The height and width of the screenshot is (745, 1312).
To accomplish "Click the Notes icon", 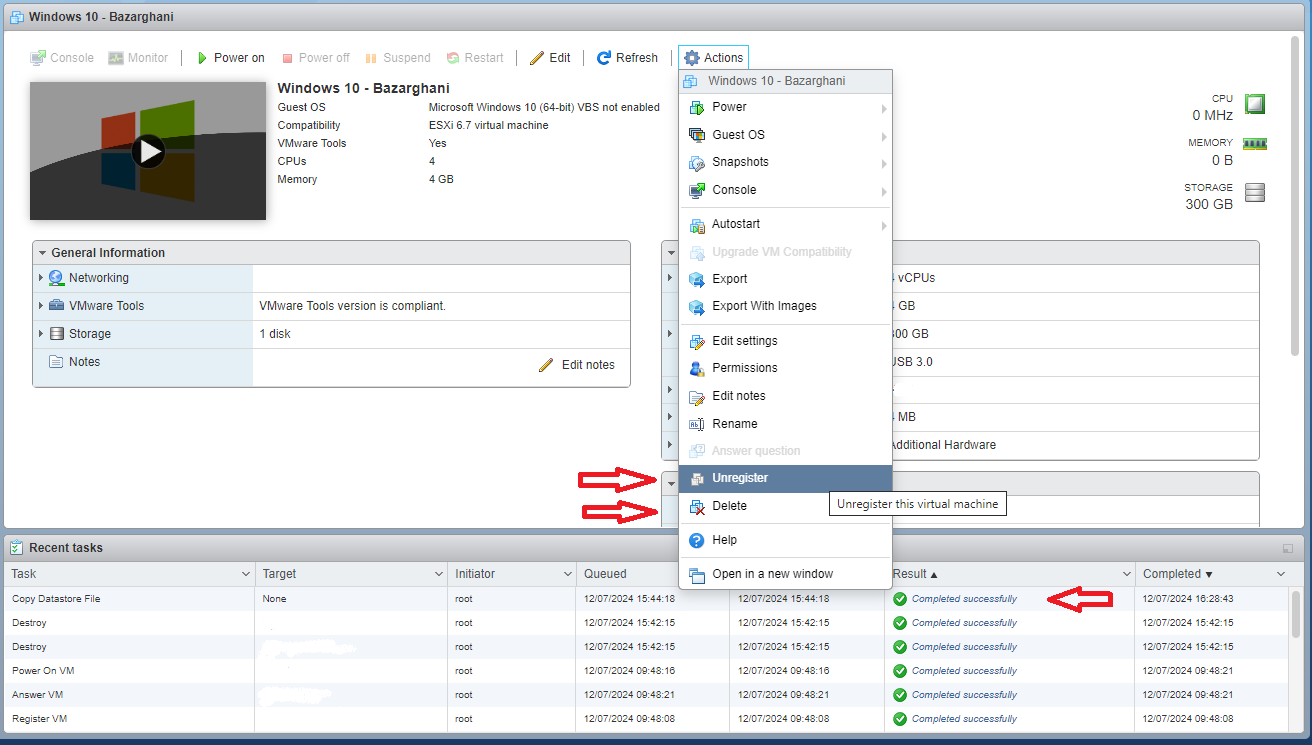I will point(57,362).
